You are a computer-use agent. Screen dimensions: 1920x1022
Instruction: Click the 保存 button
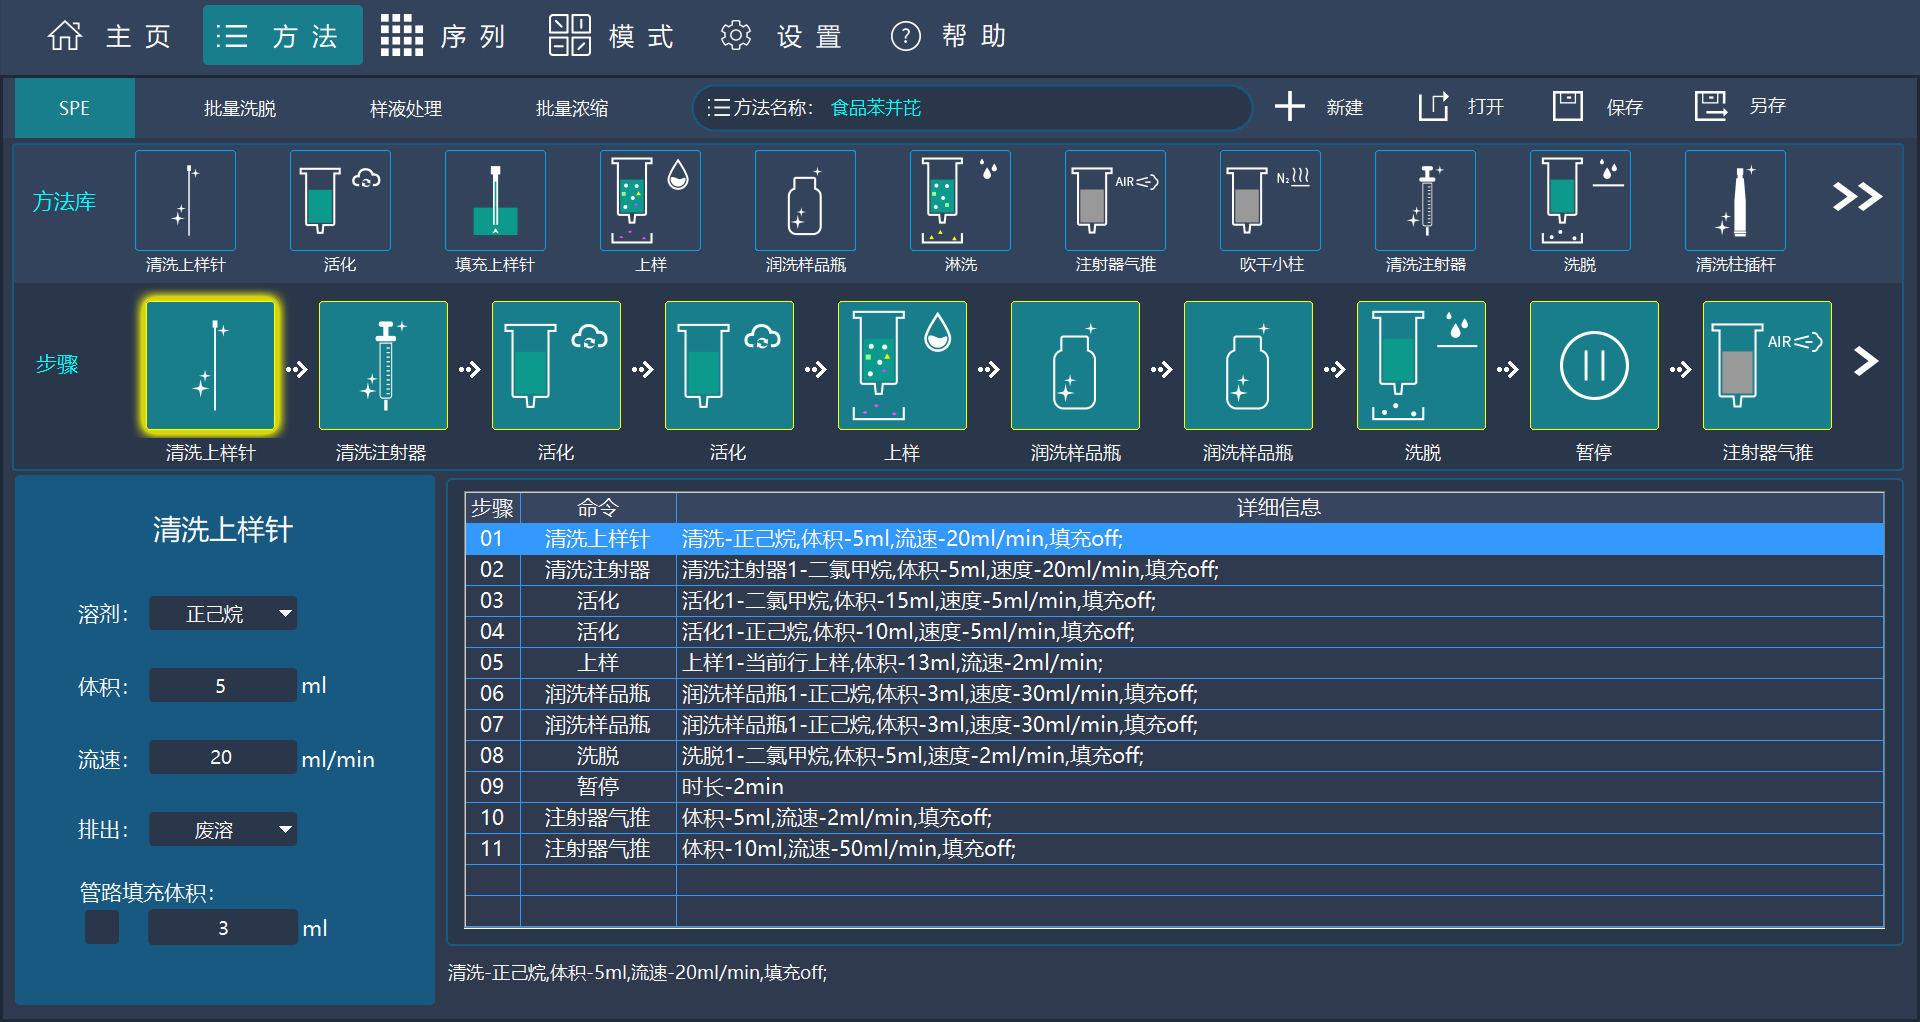[x=1596, y=106]
